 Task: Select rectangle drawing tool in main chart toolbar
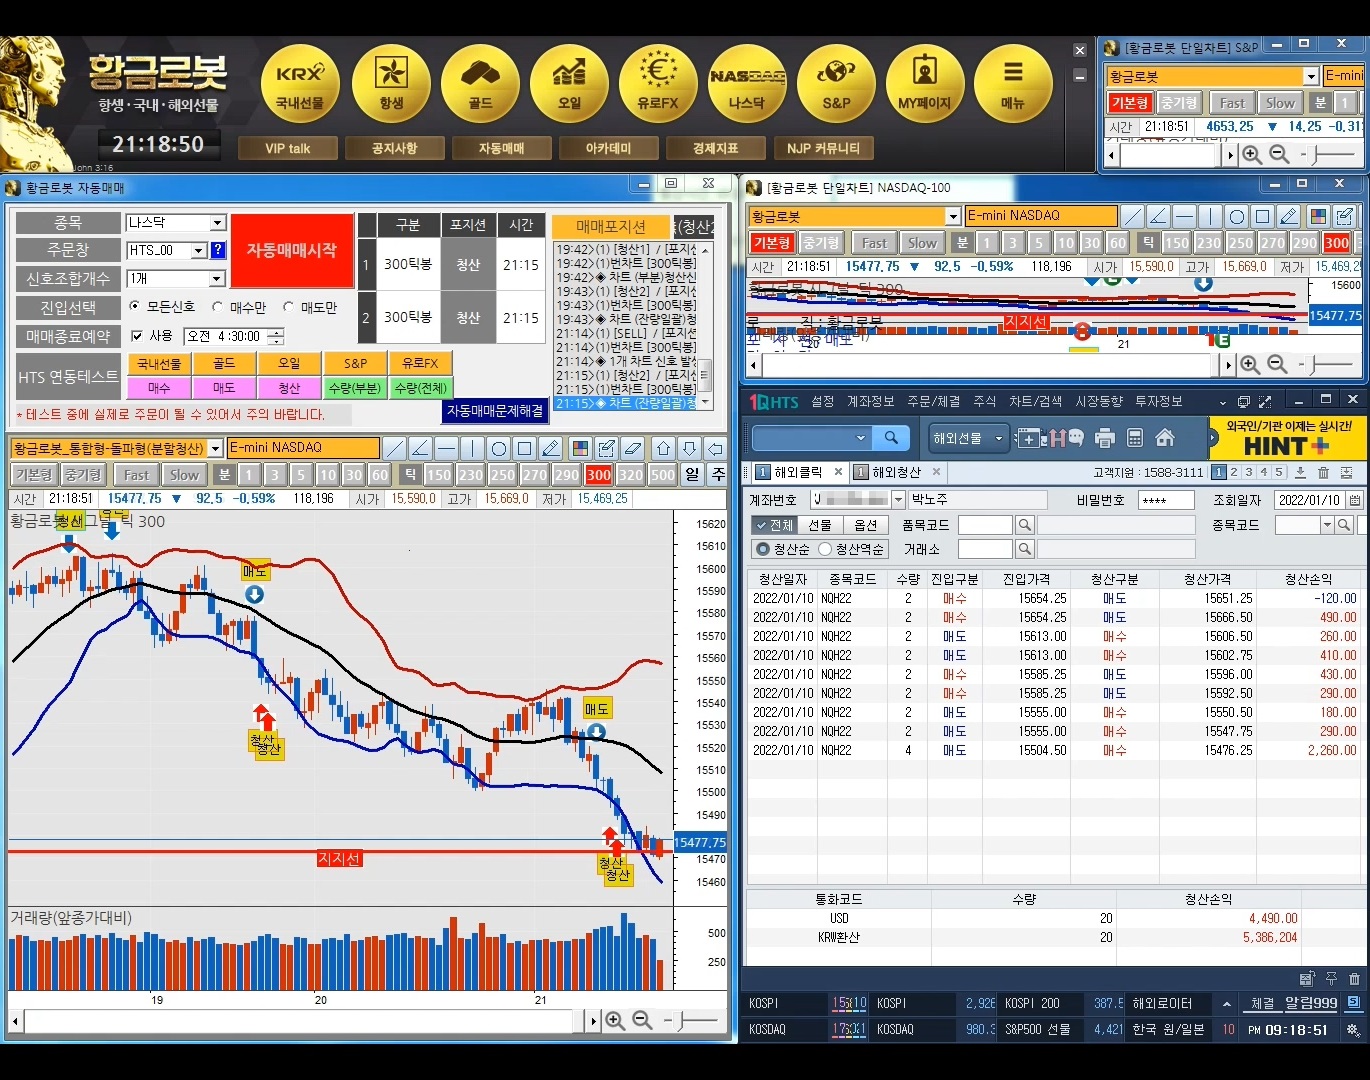pyautogui.click(x=525, y=448)
